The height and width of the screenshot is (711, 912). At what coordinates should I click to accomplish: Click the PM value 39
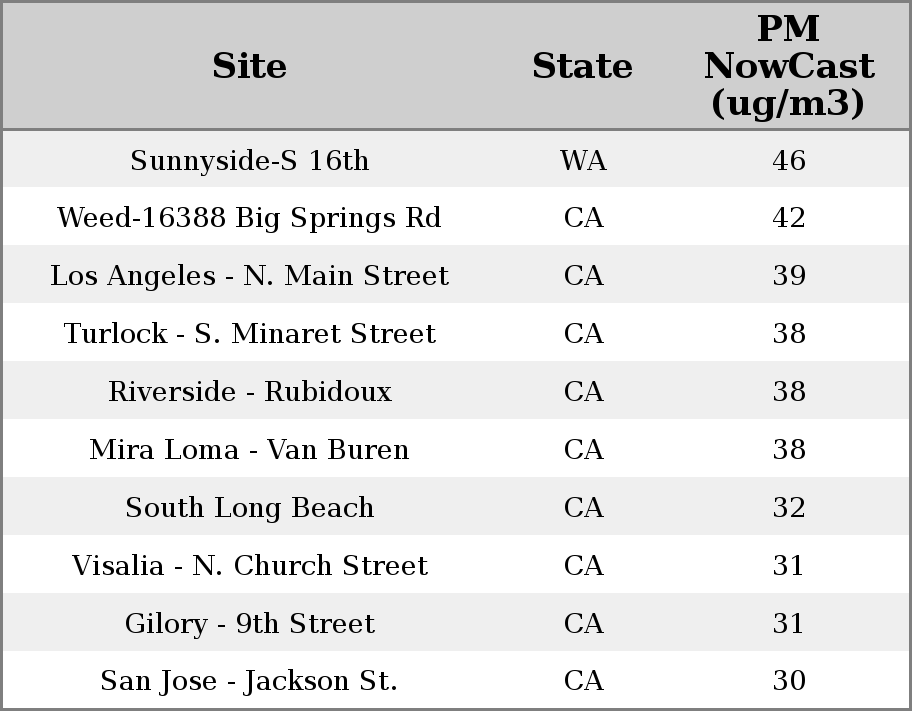click(x=789, y=276)
